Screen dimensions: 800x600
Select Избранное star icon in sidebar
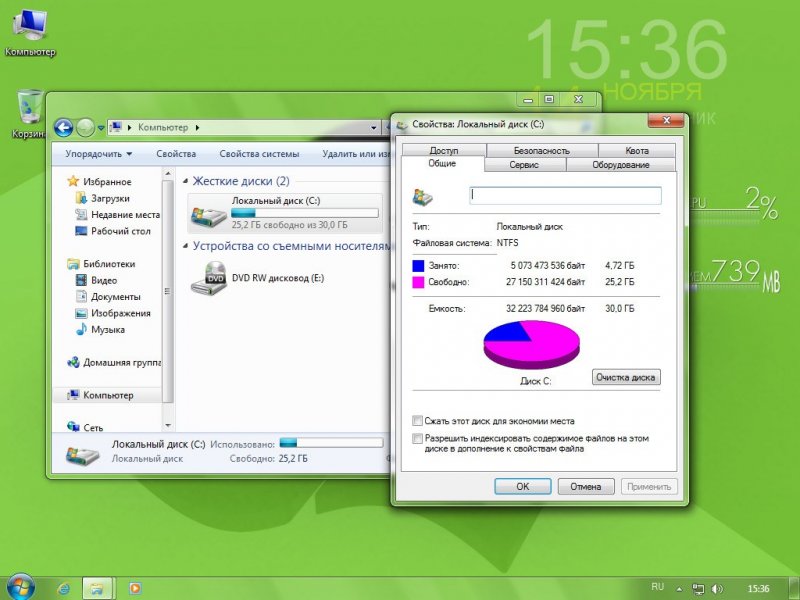click(x=73, y=181)
